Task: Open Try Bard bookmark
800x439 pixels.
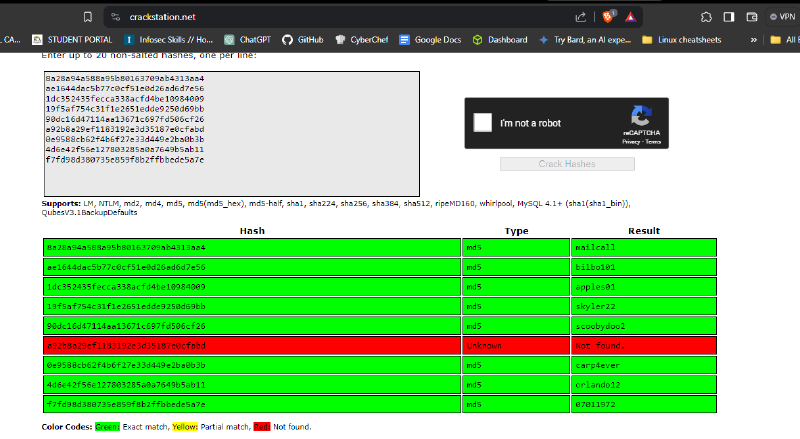Action: coord(585,40)
